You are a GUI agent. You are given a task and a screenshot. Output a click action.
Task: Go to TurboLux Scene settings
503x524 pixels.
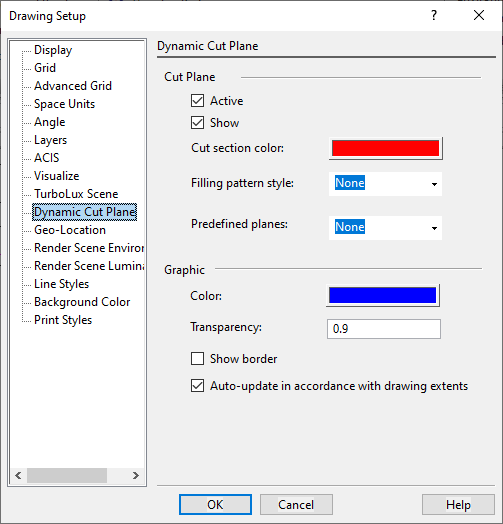coord(76,194)
